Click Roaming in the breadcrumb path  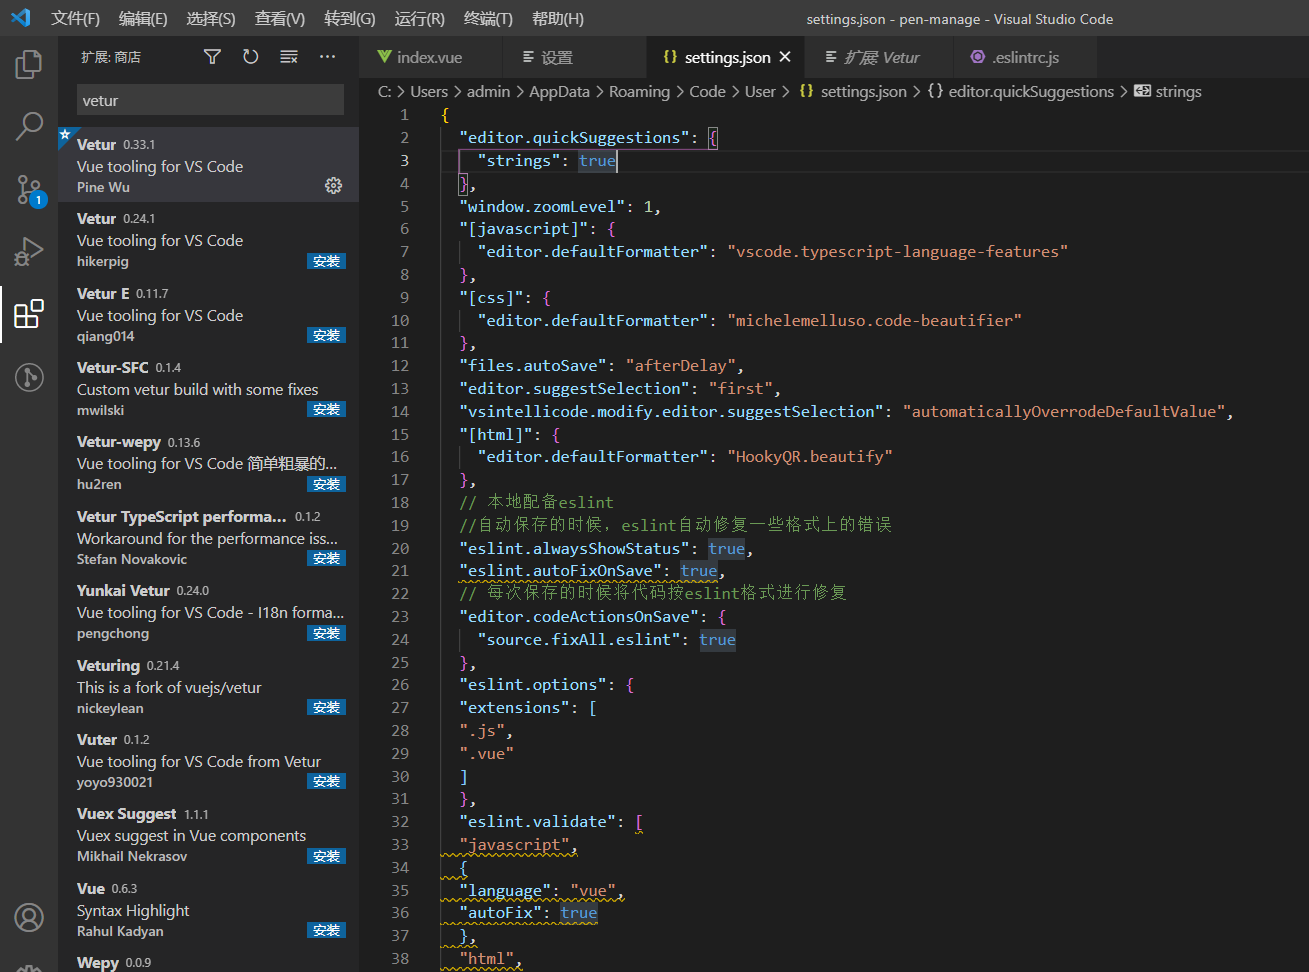[639, 91]
